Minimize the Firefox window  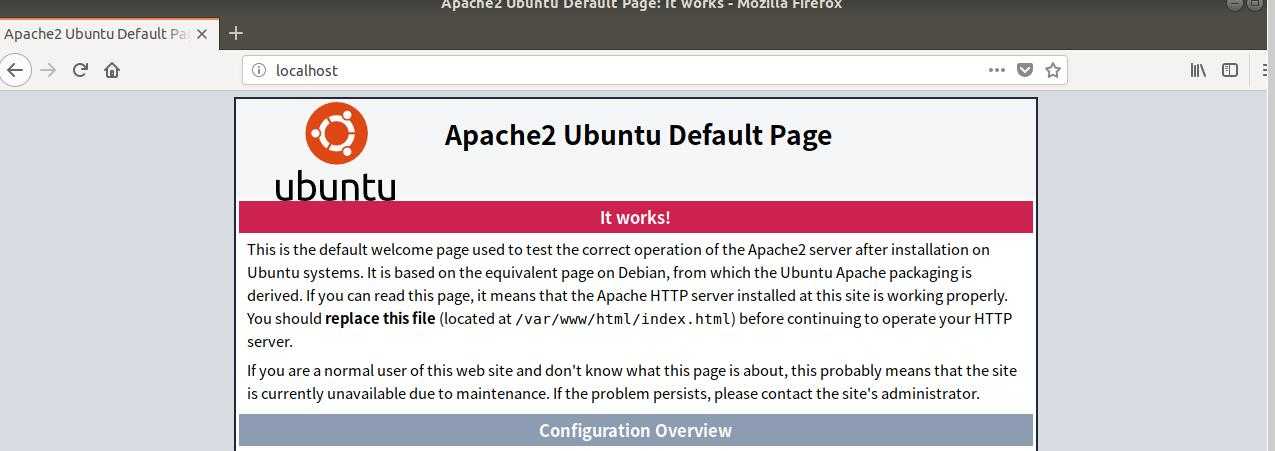click(1235, 4)
